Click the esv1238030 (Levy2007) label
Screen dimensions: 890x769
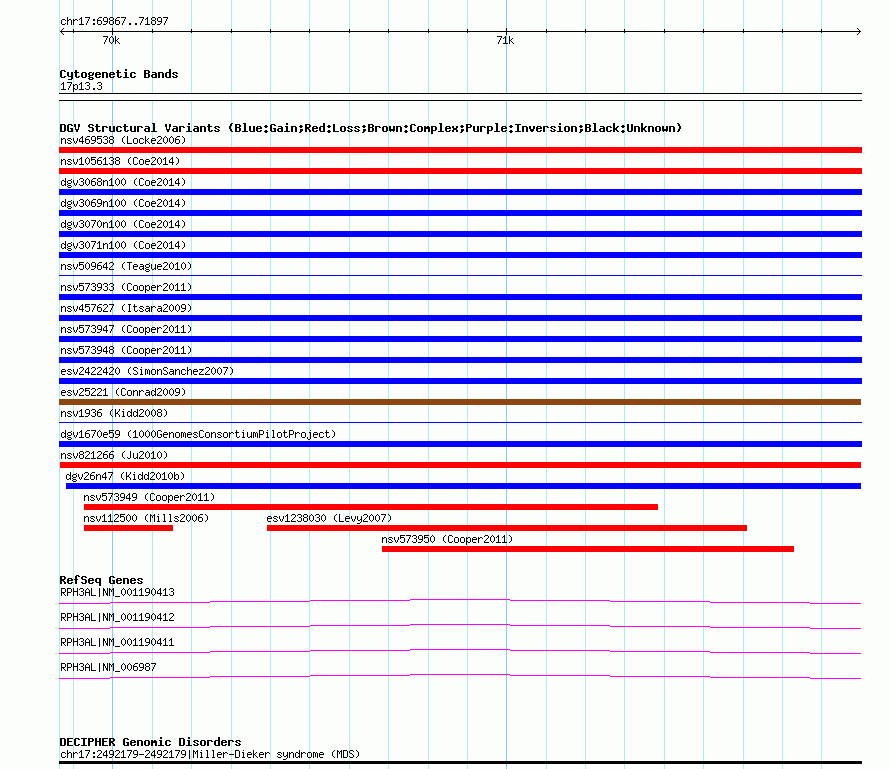[329, 518]
